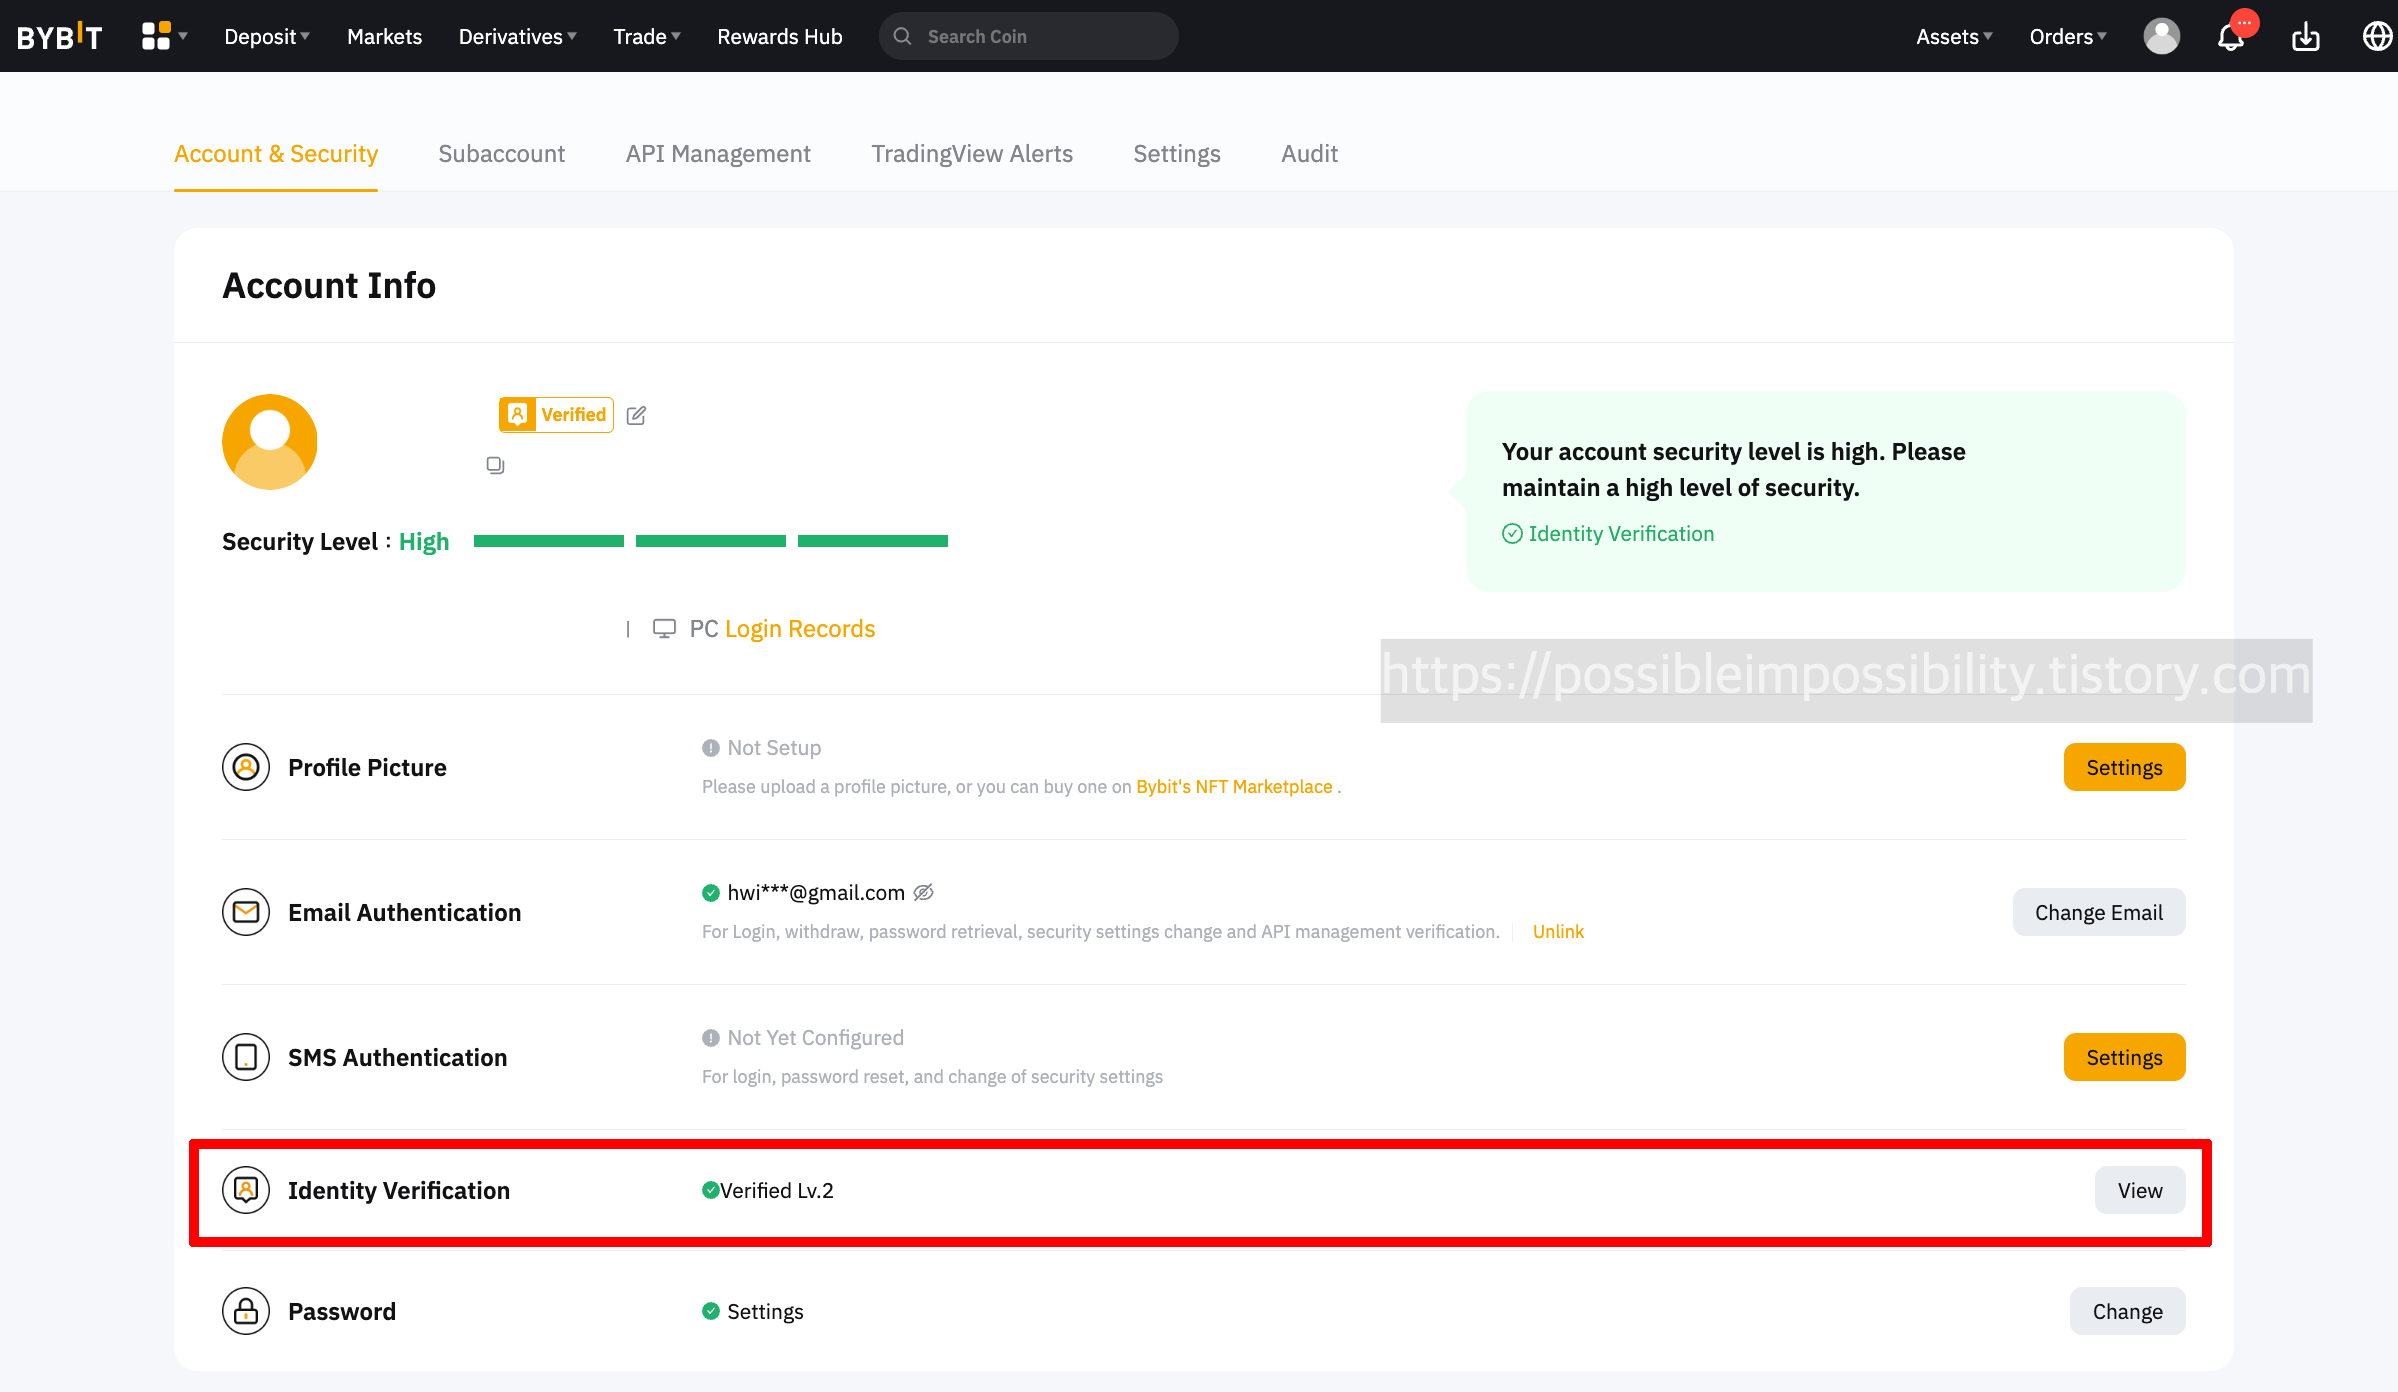Screen dimensions: 2398x1392
Task: Click the copy UID icon
Action: click(x=495, y=465)
